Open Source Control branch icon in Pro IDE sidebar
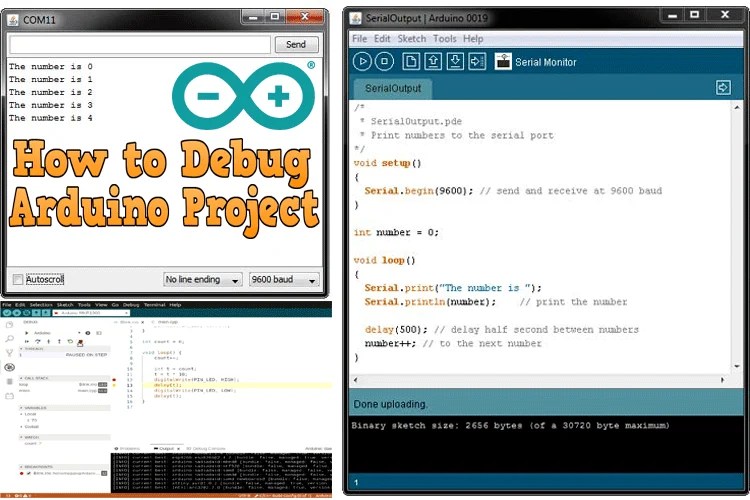This screenshot has width=750, height=500. 9,353
